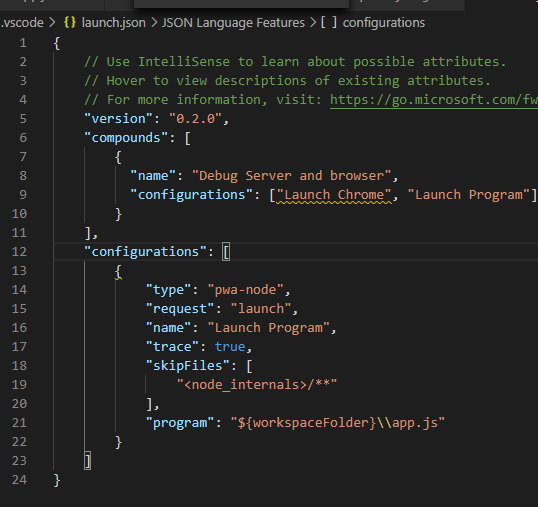
Task: Click the array brackets icon in breadcrumb
Action: [329, 23]
